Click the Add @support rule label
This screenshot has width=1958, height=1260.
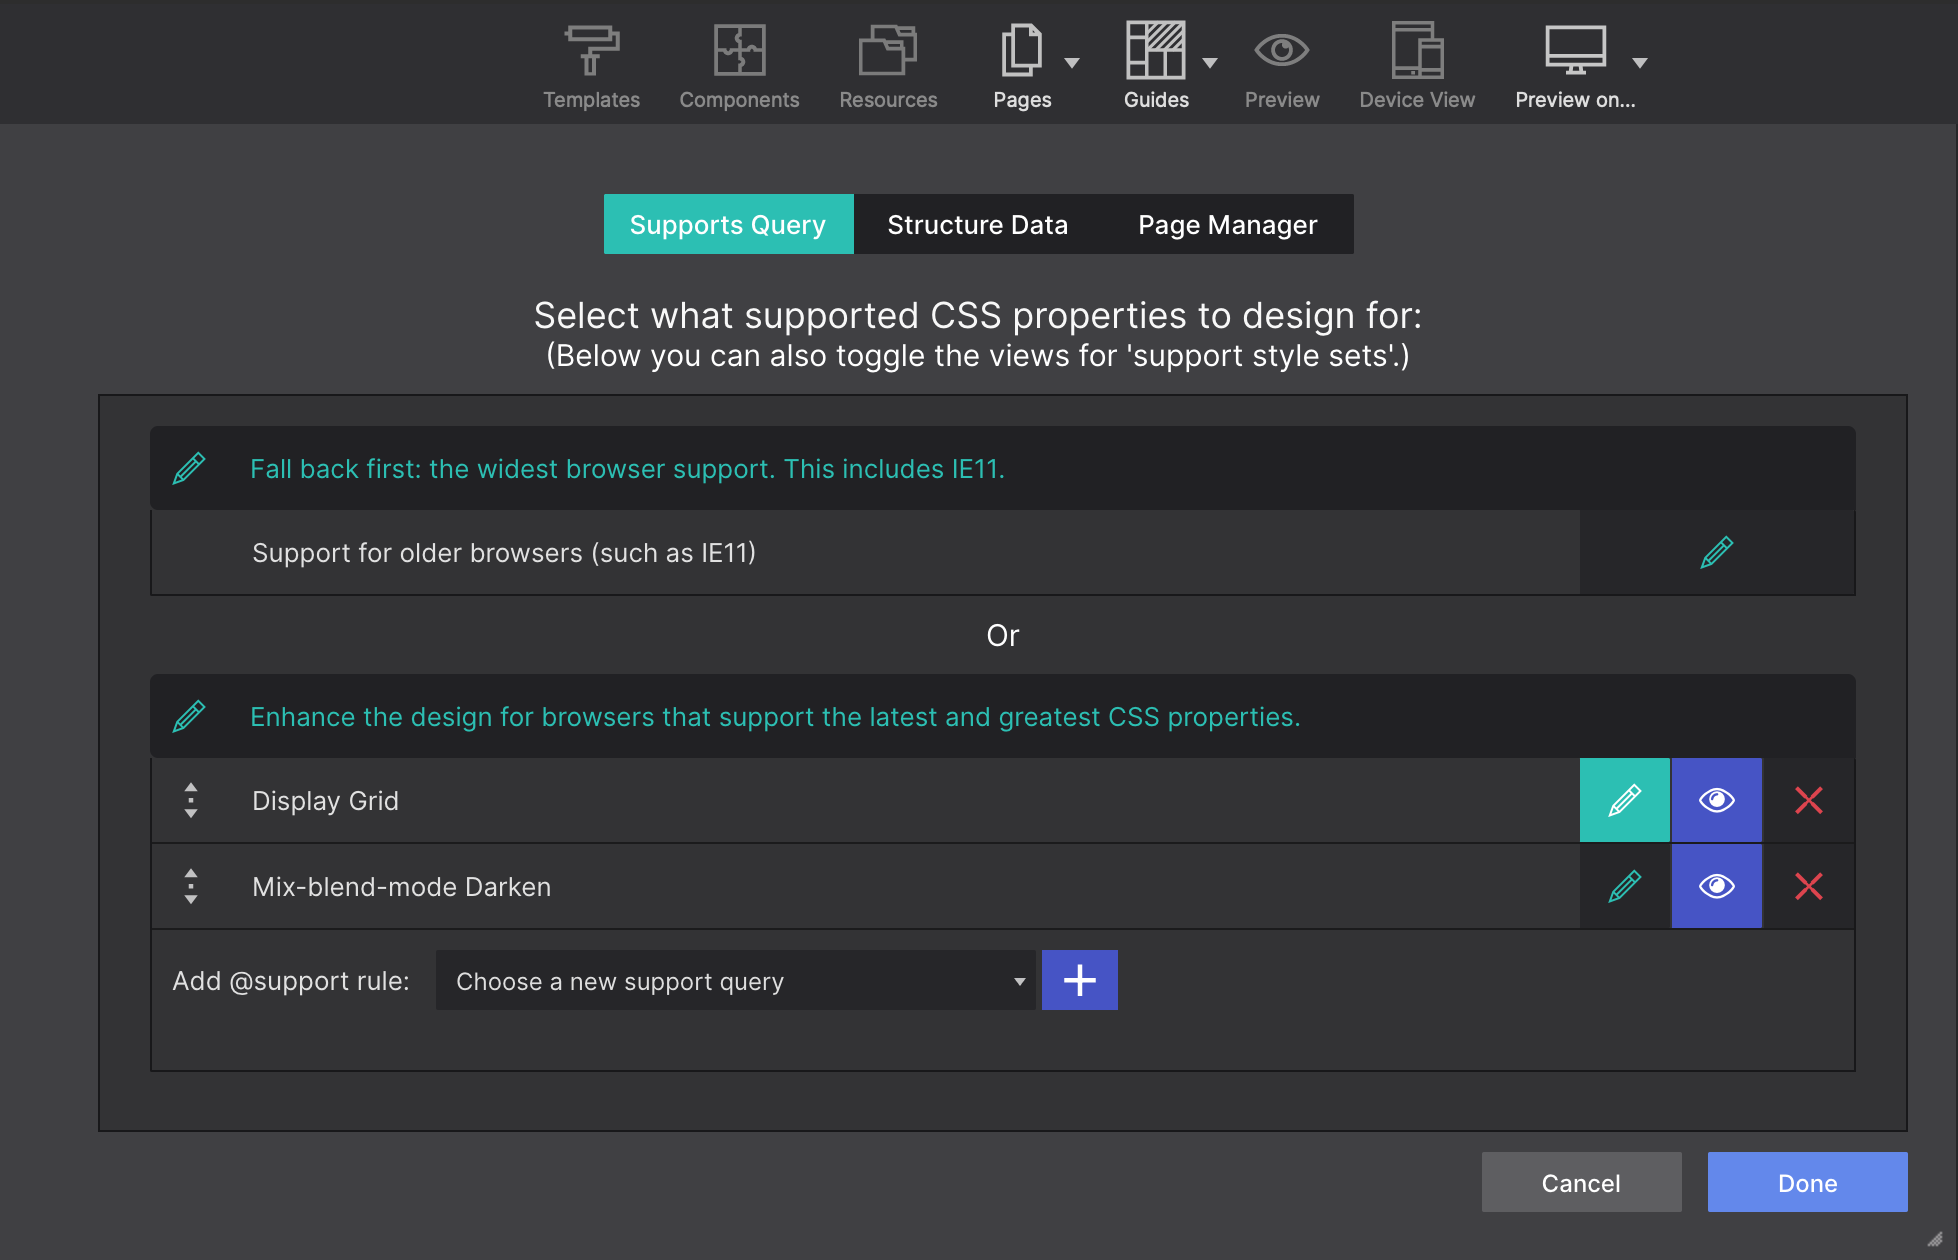point(291,981)
